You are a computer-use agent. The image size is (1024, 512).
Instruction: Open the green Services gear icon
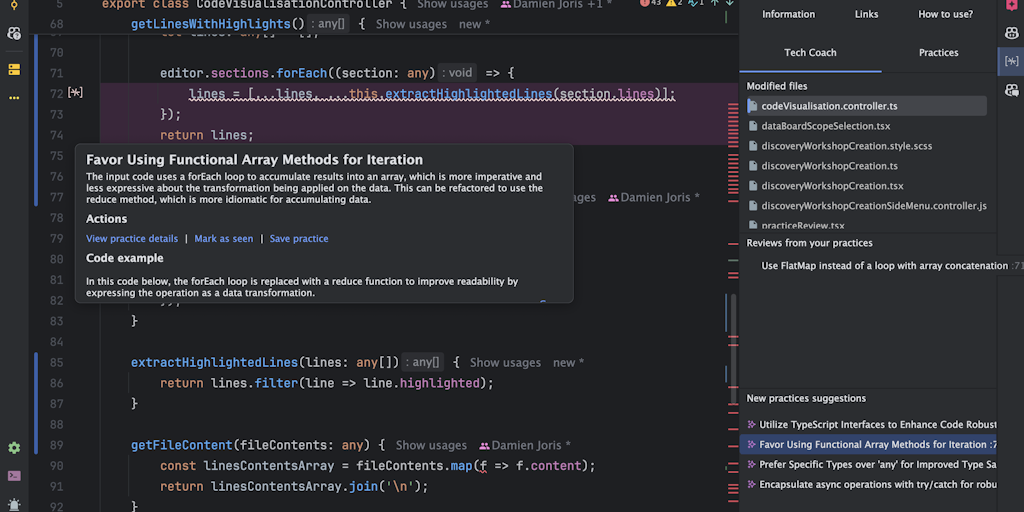click(14, 448)
